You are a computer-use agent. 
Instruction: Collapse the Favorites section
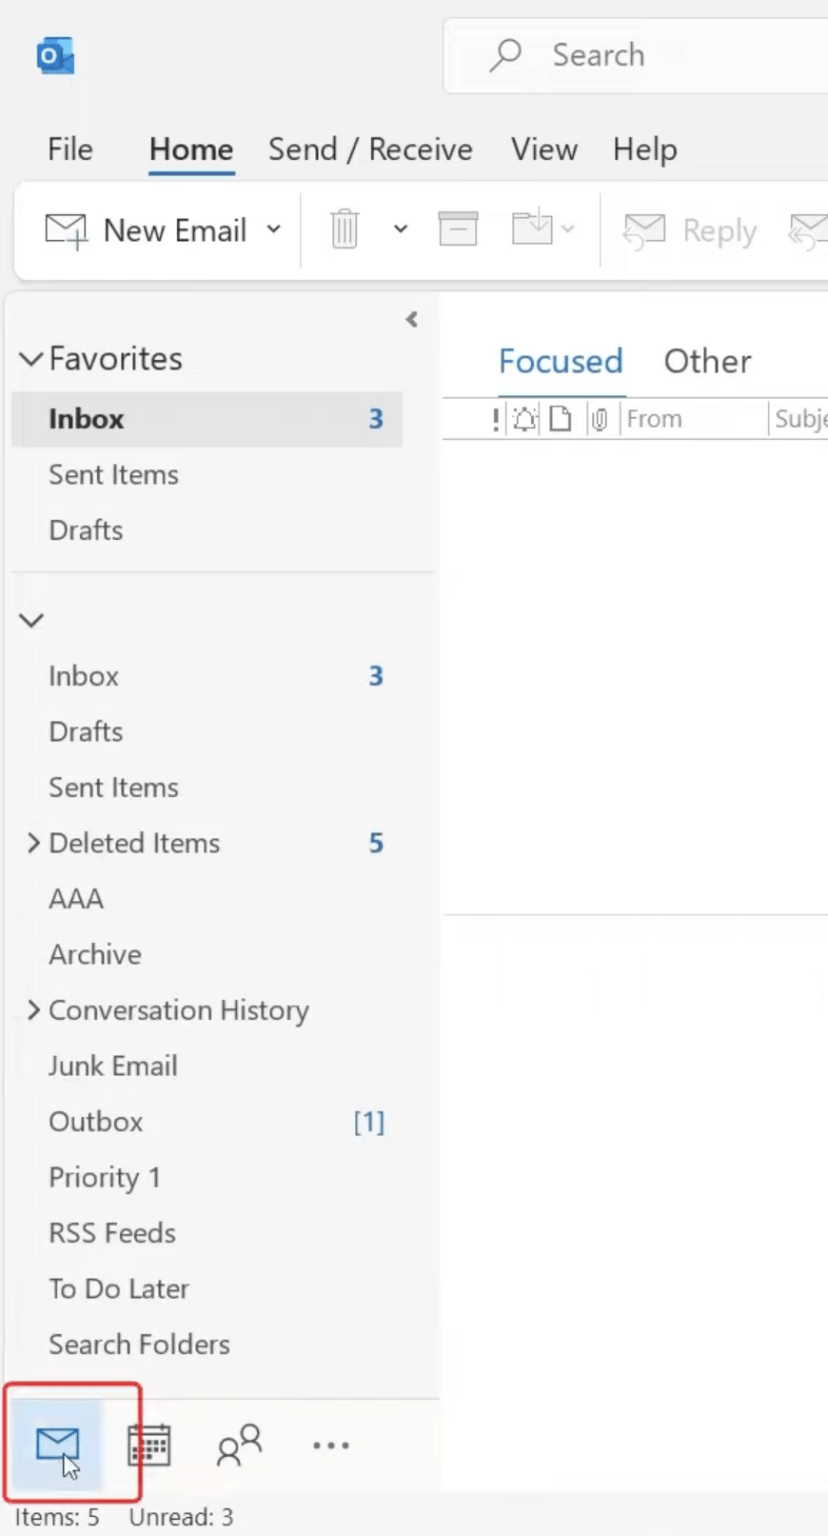coord(29,359)
